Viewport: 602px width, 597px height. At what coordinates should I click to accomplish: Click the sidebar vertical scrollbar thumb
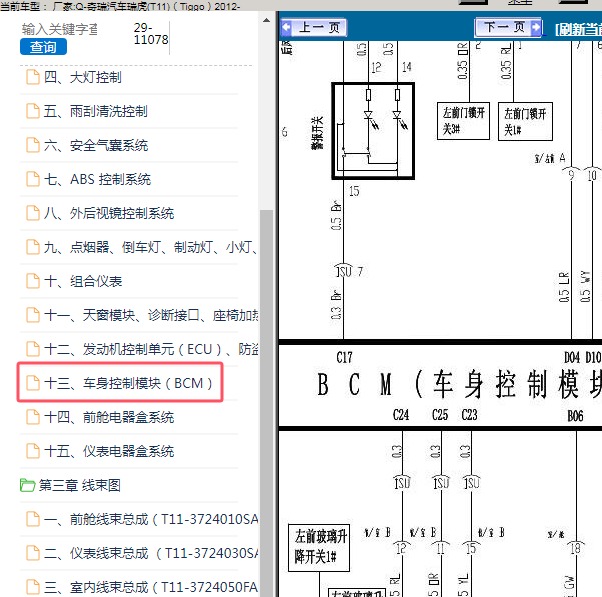[266, 403]
